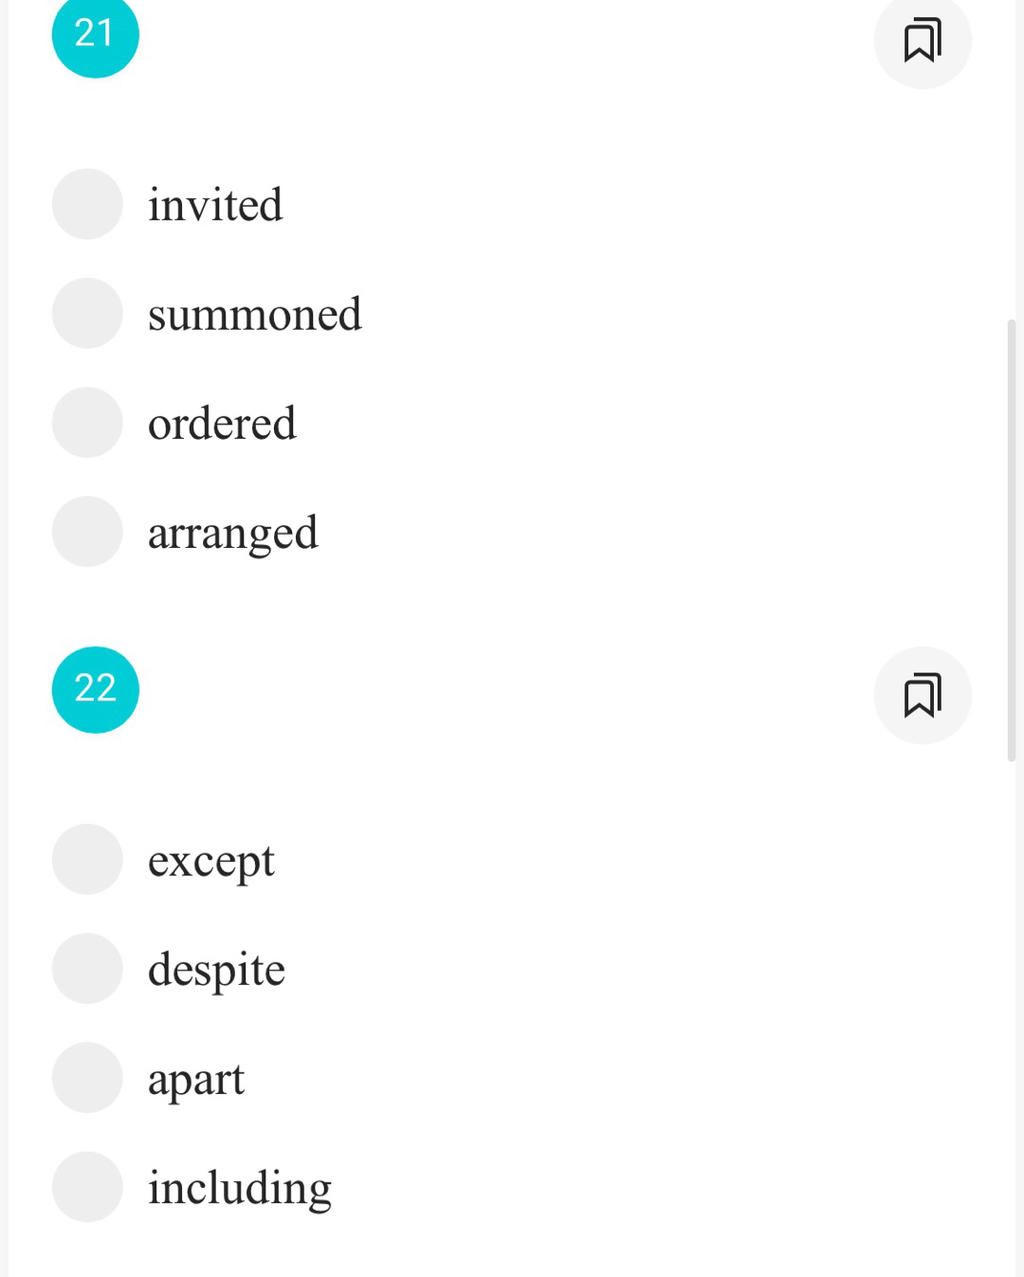Select the radio circle beside 'arranged'
Screen dimensions: 1024x1277
coord(87,531)
